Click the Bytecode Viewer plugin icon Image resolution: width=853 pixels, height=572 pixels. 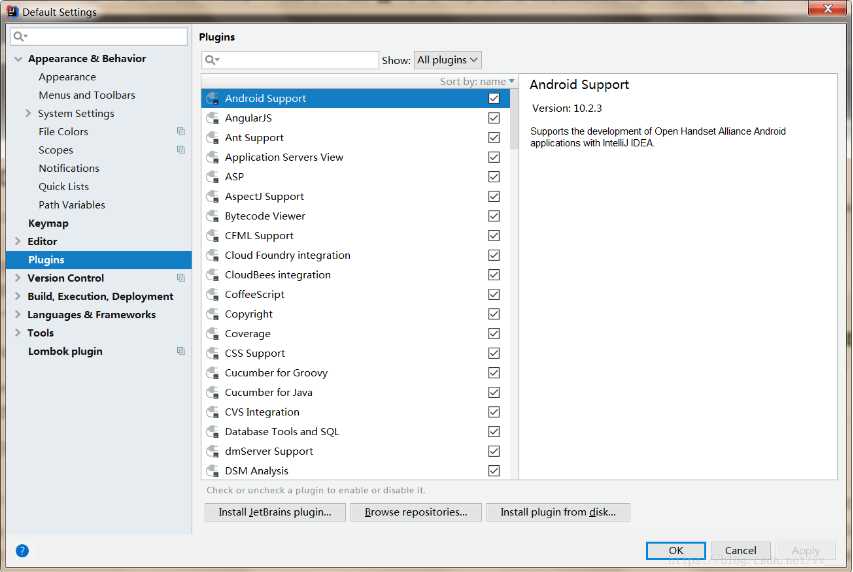coord(213,216)
